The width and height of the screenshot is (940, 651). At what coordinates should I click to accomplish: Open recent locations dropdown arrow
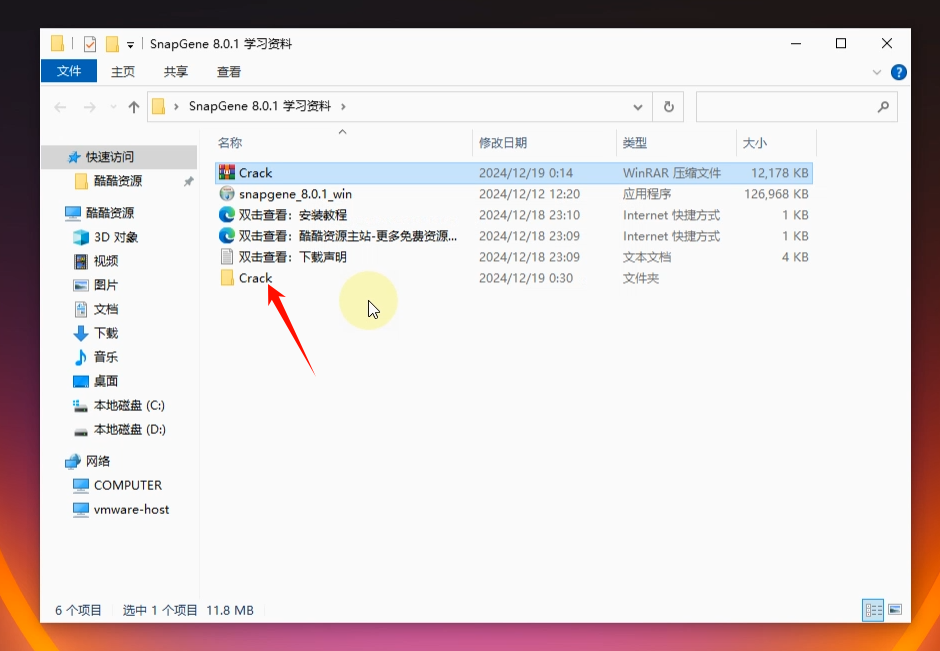point(112,107)
